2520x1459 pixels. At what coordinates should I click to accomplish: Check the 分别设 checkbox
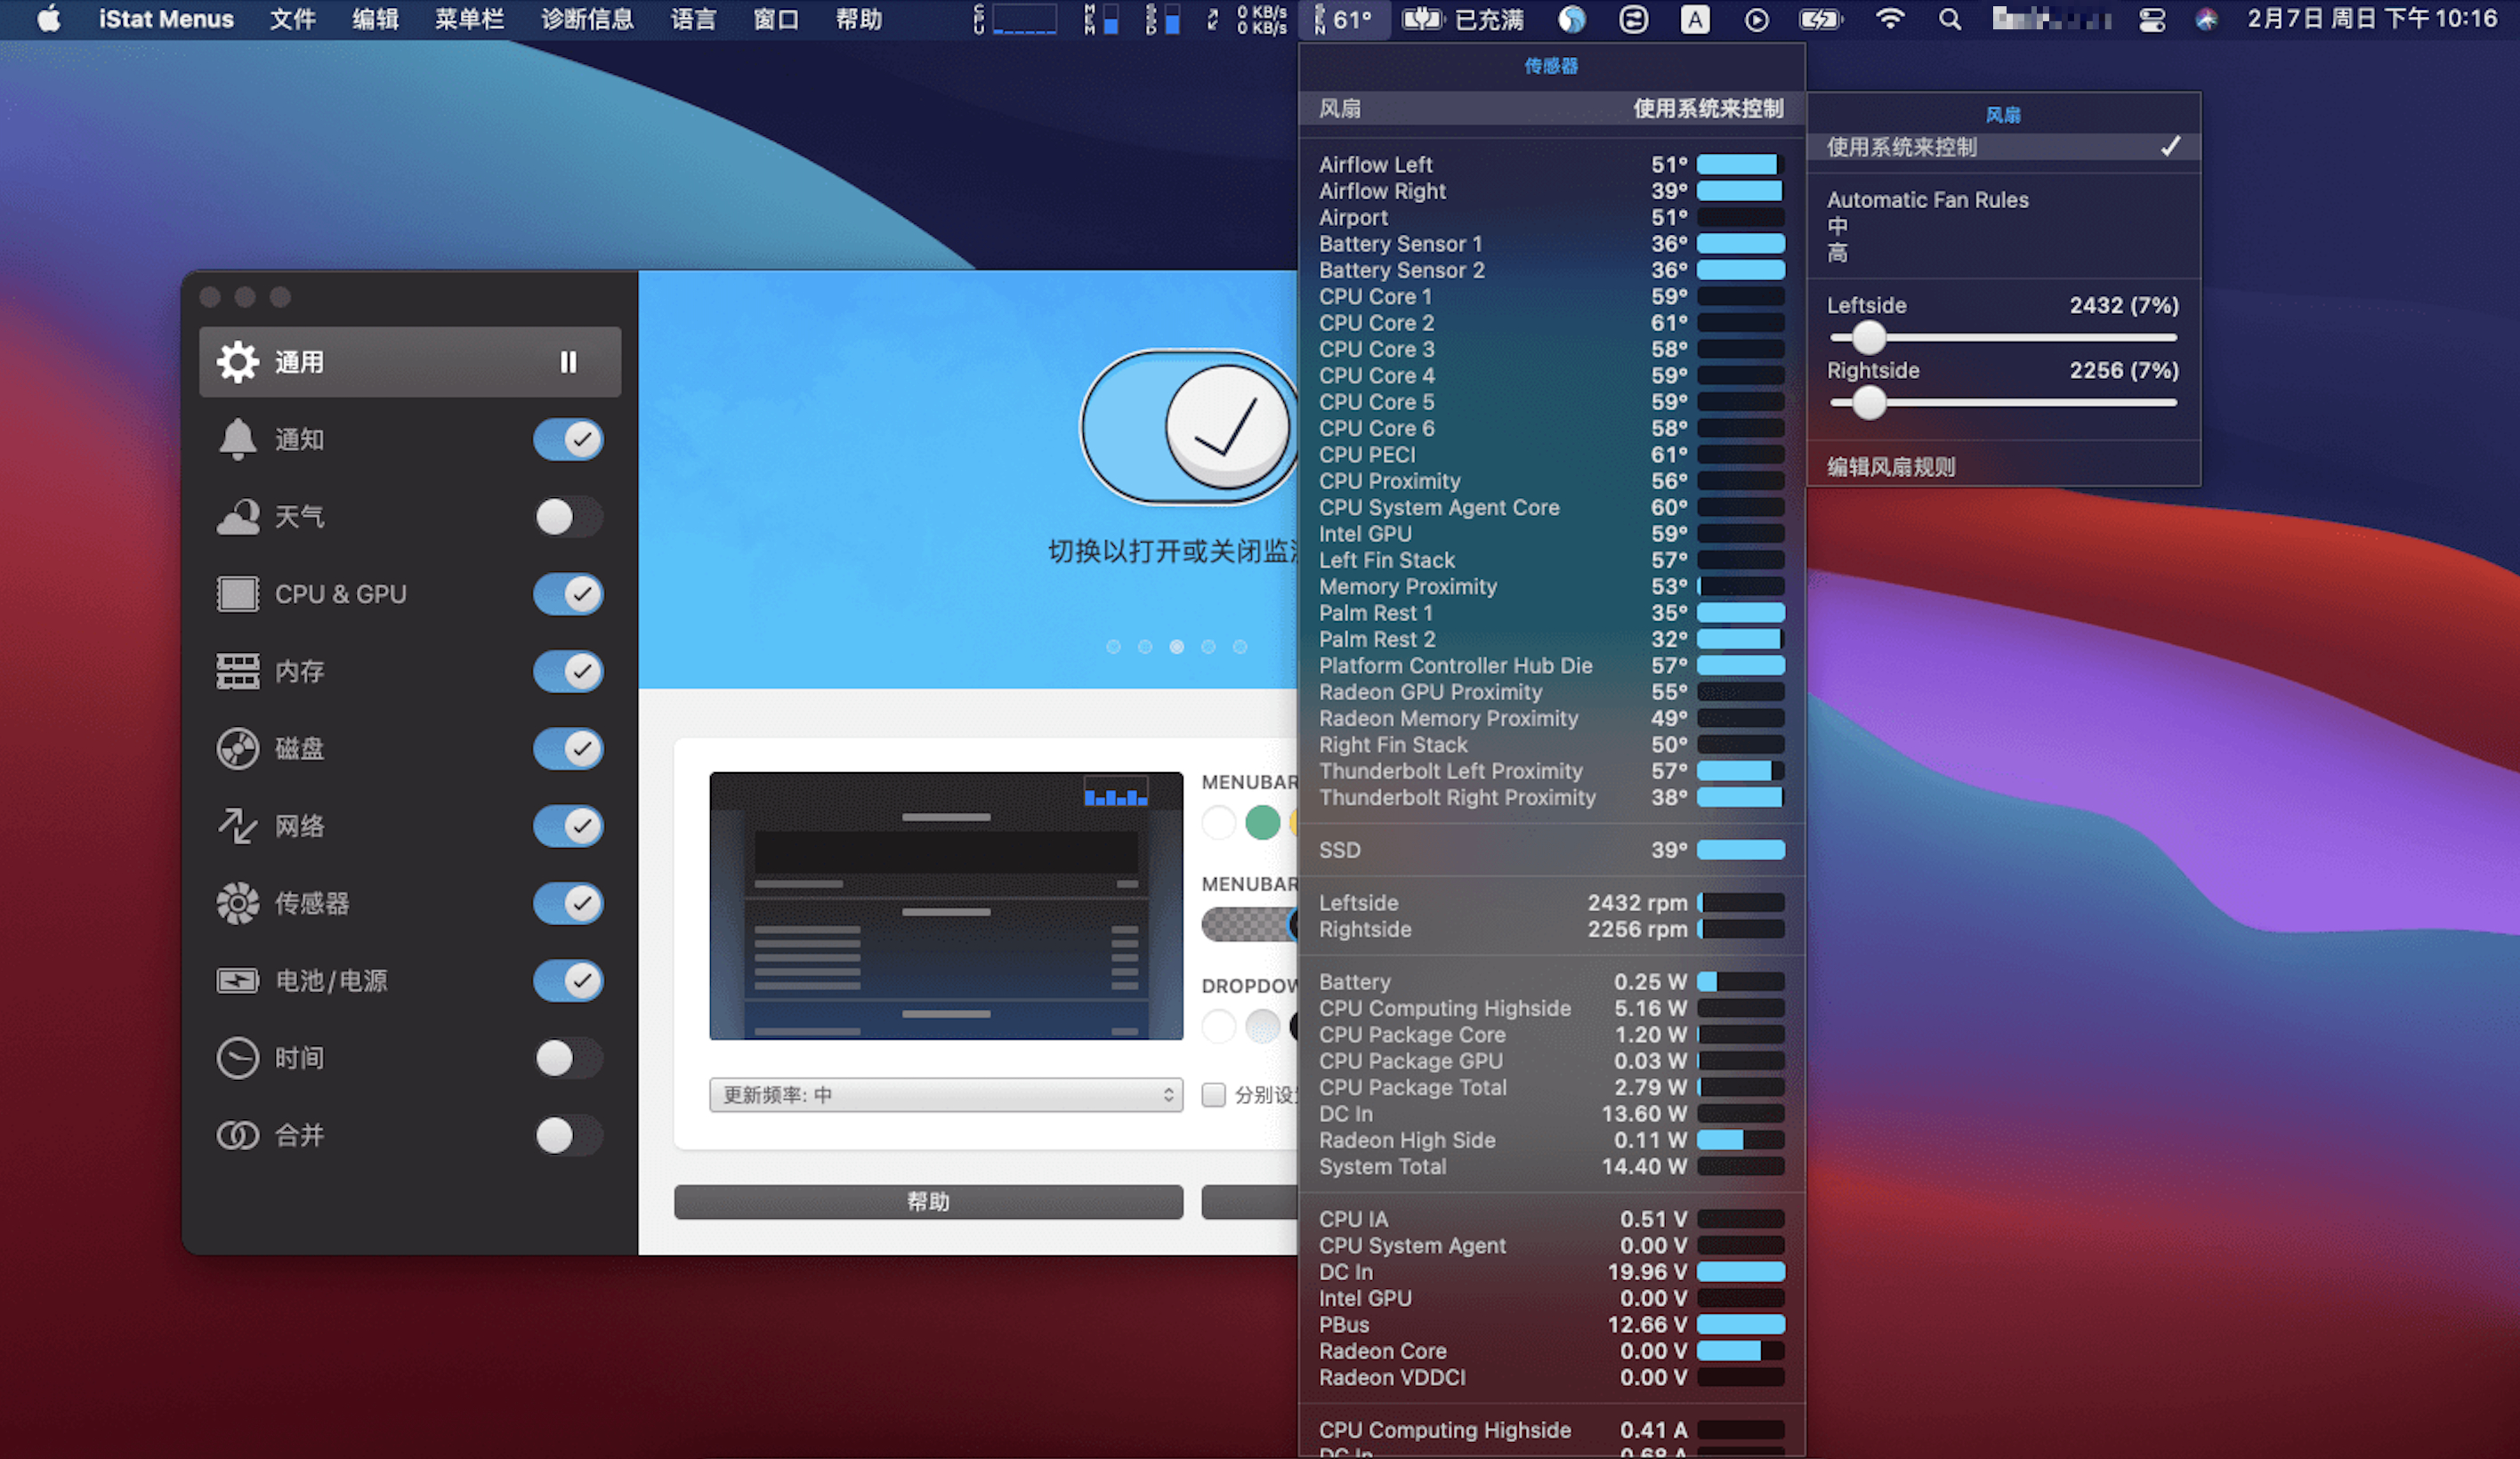pos(1213,1095)
